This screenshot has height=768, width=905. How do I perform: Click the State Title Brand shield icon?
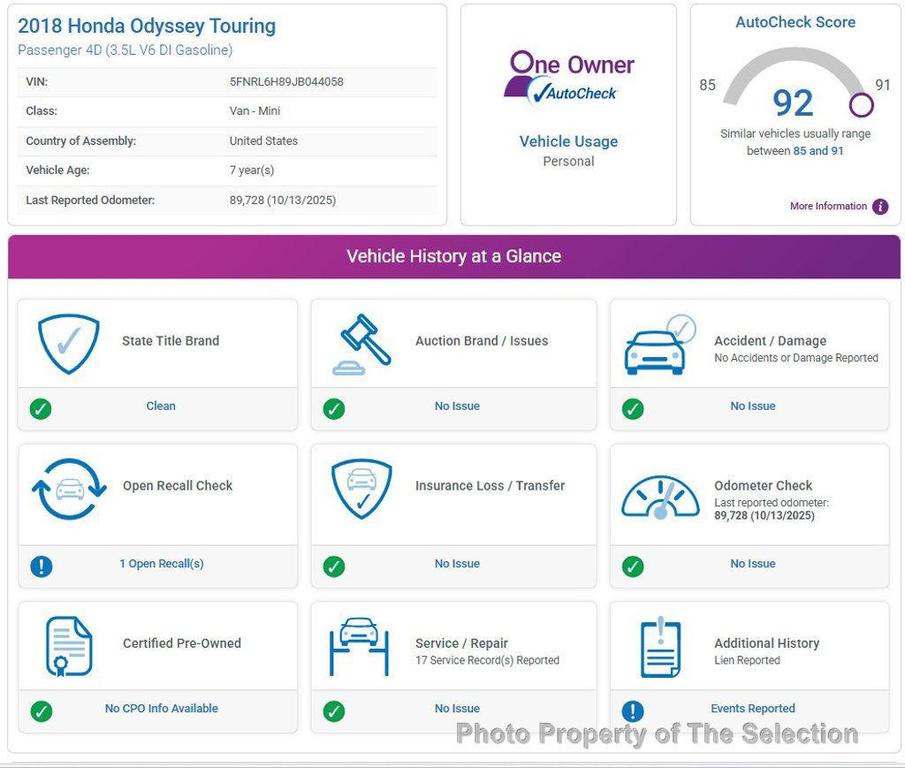click(68, 343)
